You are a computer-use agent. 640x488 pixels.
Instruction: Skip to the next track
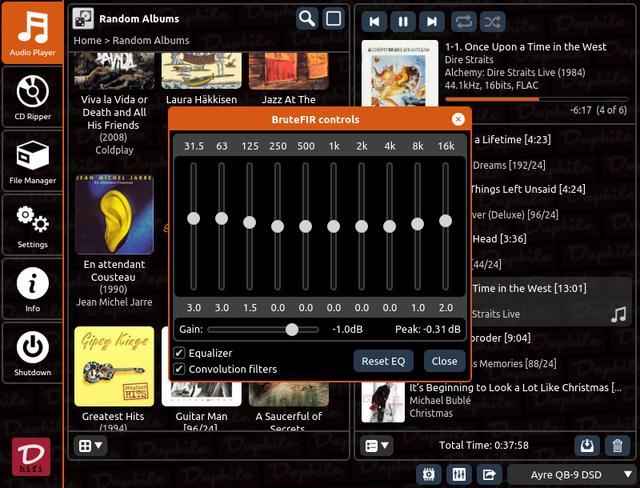431,21
